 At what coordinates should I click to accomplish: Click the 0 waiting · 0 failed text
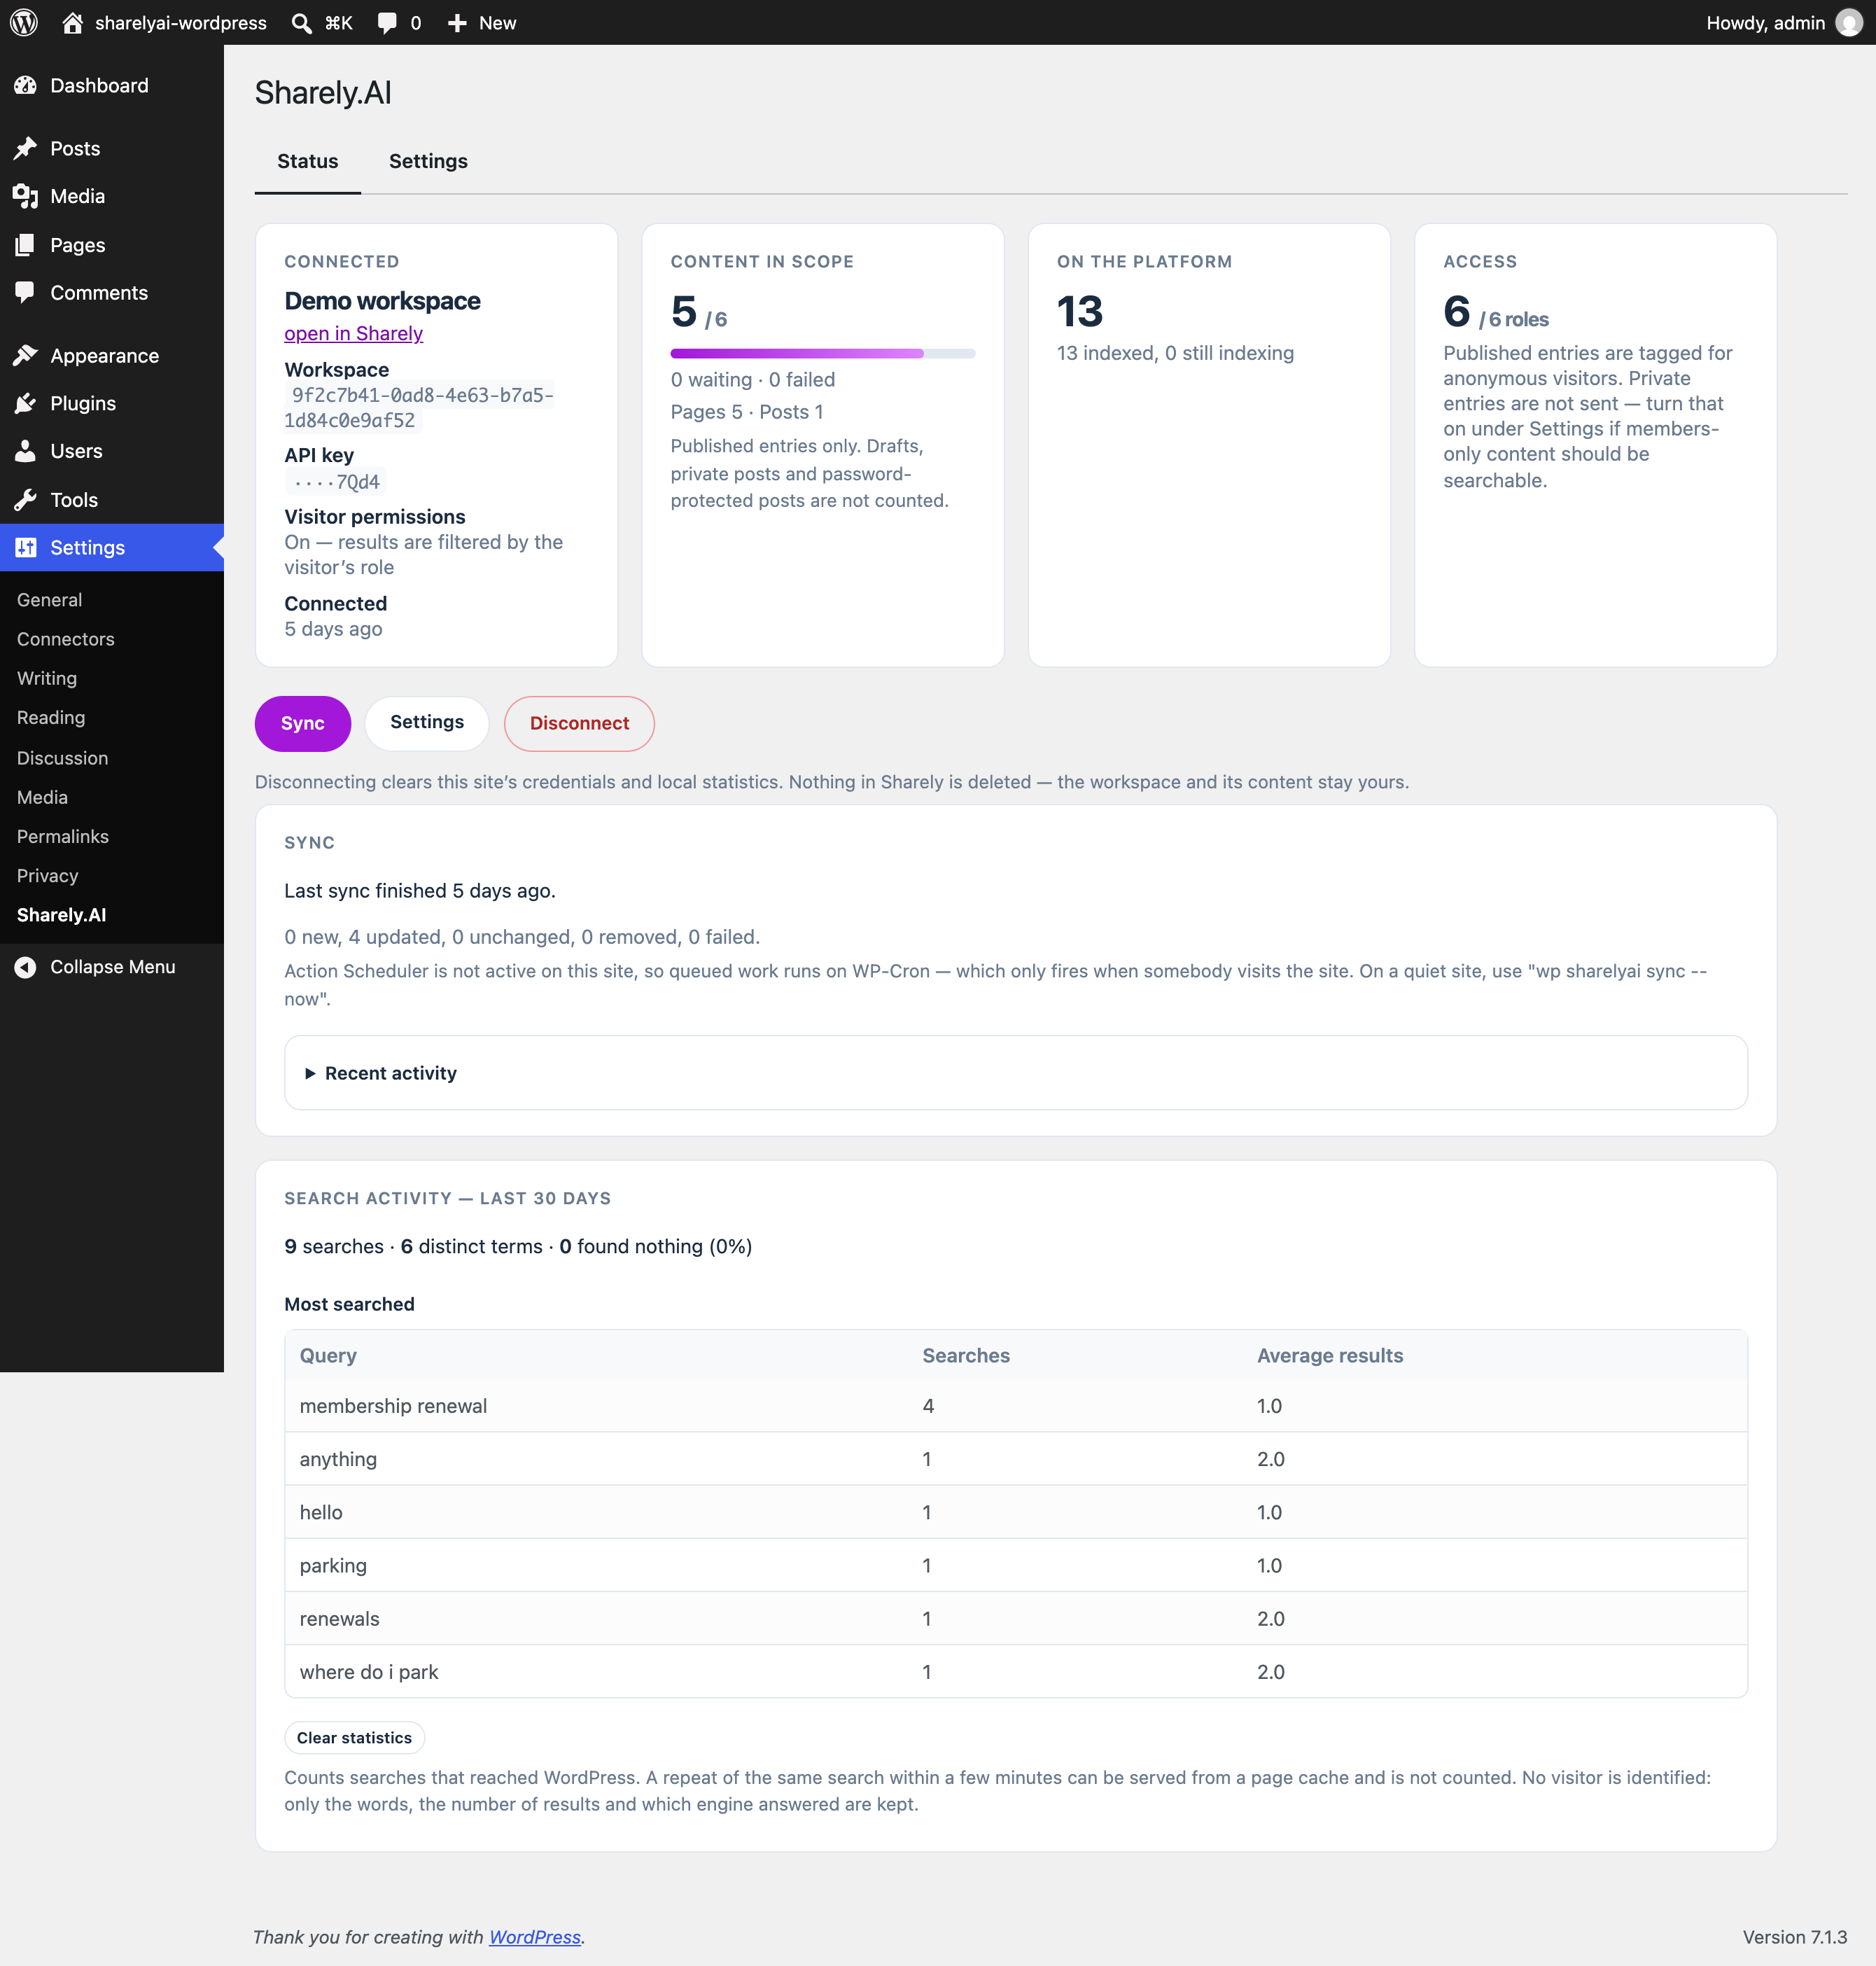(x=752, y=379)
